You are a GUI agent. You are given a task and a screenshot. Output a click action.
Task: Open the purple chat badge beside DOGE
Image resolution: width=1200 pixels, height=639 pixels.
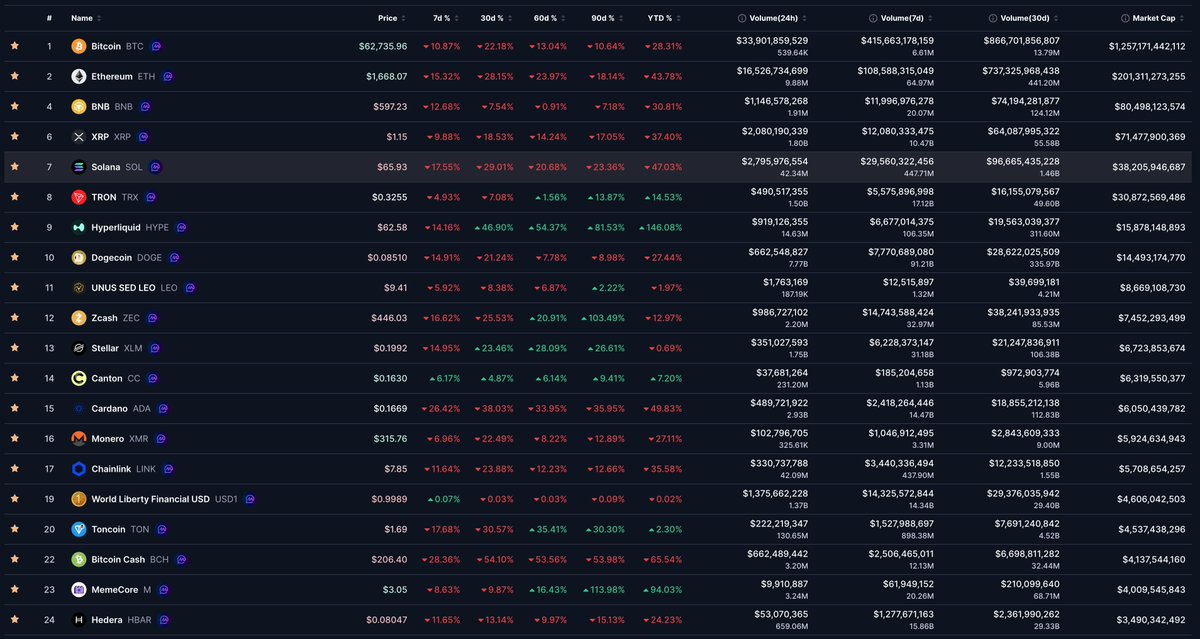pos(174,257)
